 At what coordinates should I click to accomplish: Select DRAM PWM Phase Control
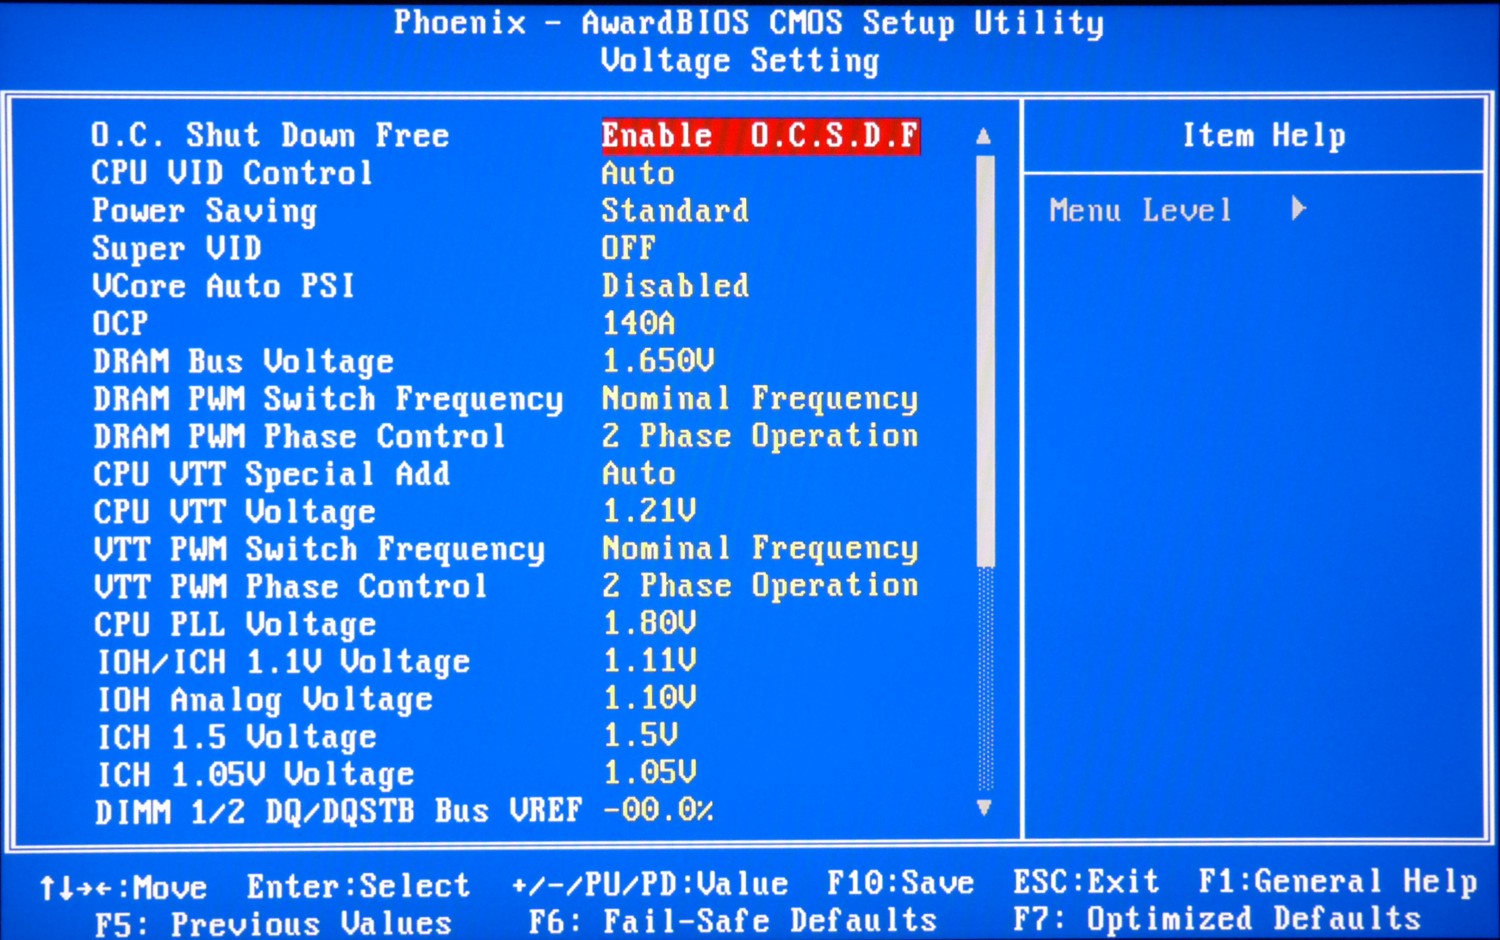point(299,436)
